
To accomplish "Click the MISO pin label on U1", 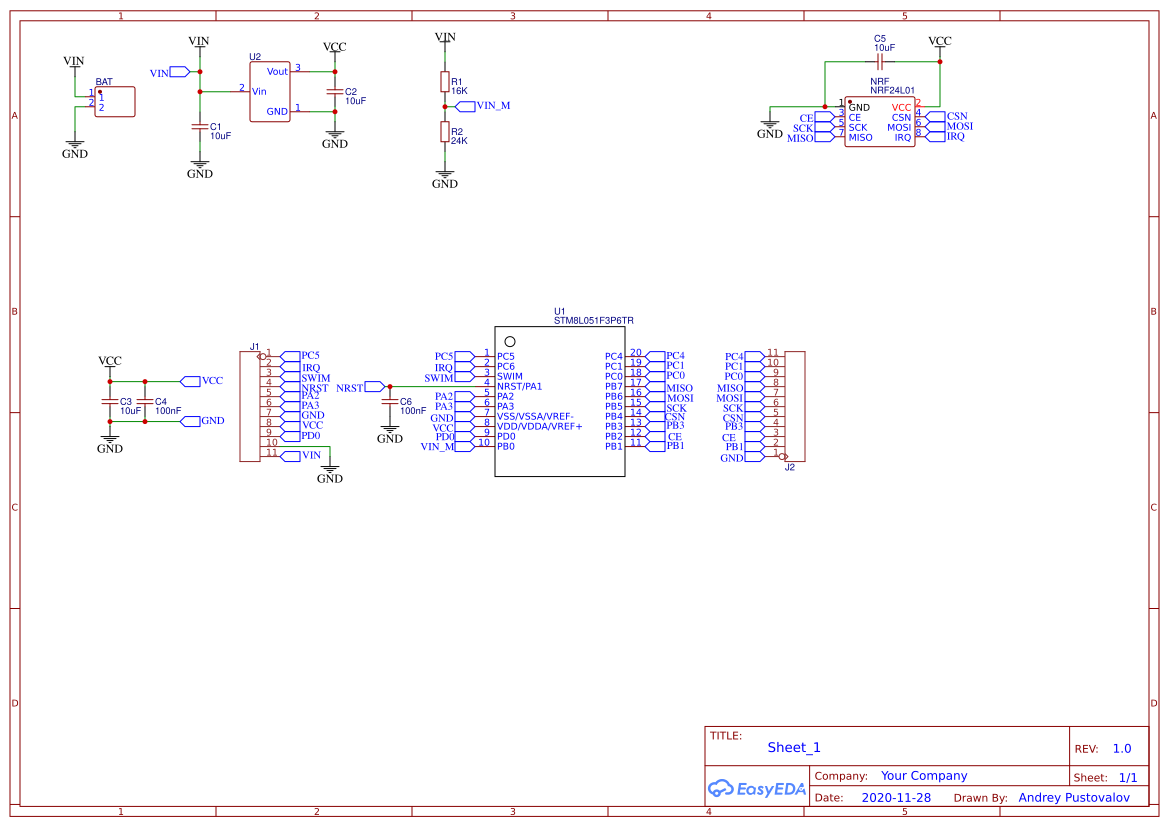I will click(x=680, y=388).
